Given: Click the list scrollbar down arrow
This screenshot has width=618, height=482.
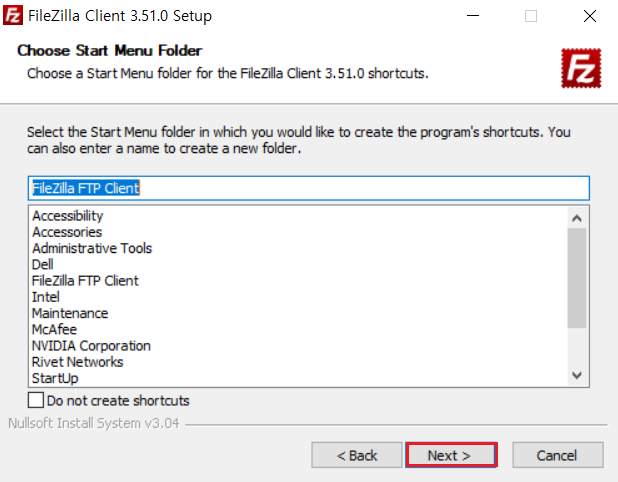Looking at the screenshot, I should [576, 374].
